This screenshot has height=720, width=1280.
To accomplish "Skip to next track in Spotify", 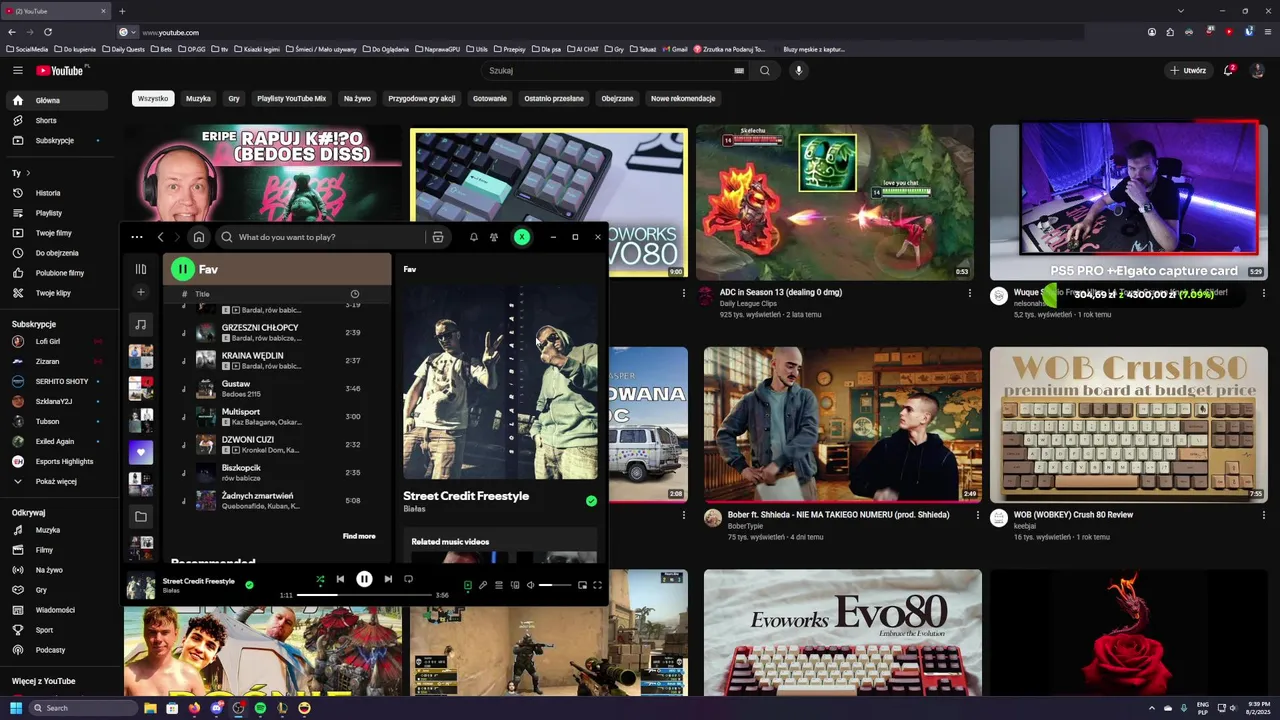I will point(388,579).
